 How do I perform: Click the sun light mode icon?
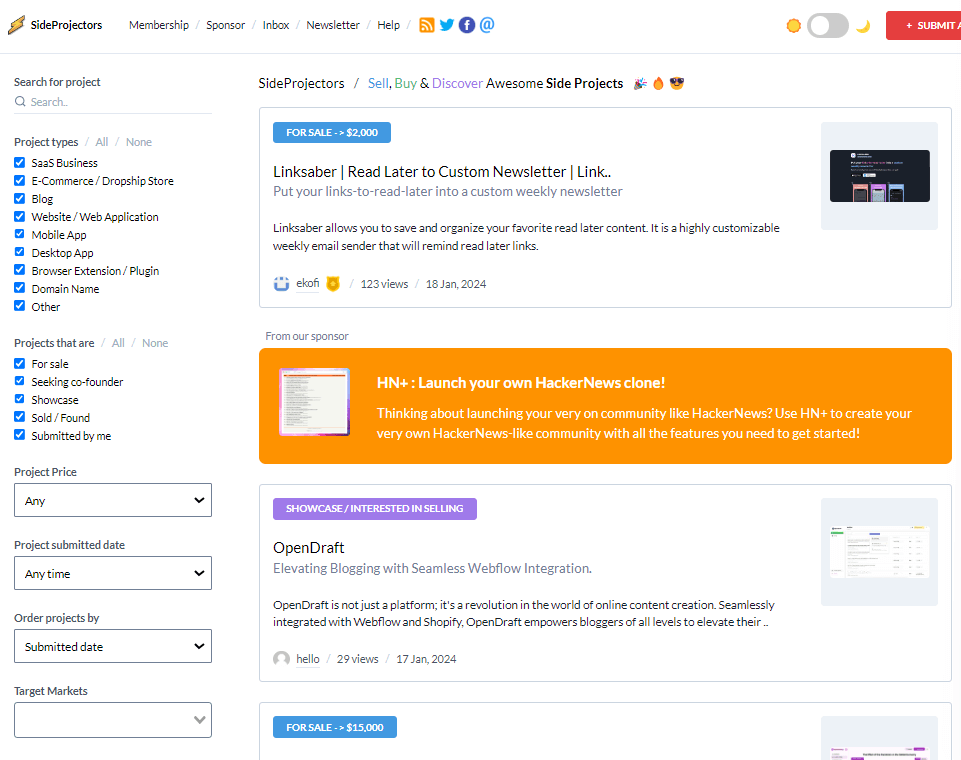pos(794,26)
